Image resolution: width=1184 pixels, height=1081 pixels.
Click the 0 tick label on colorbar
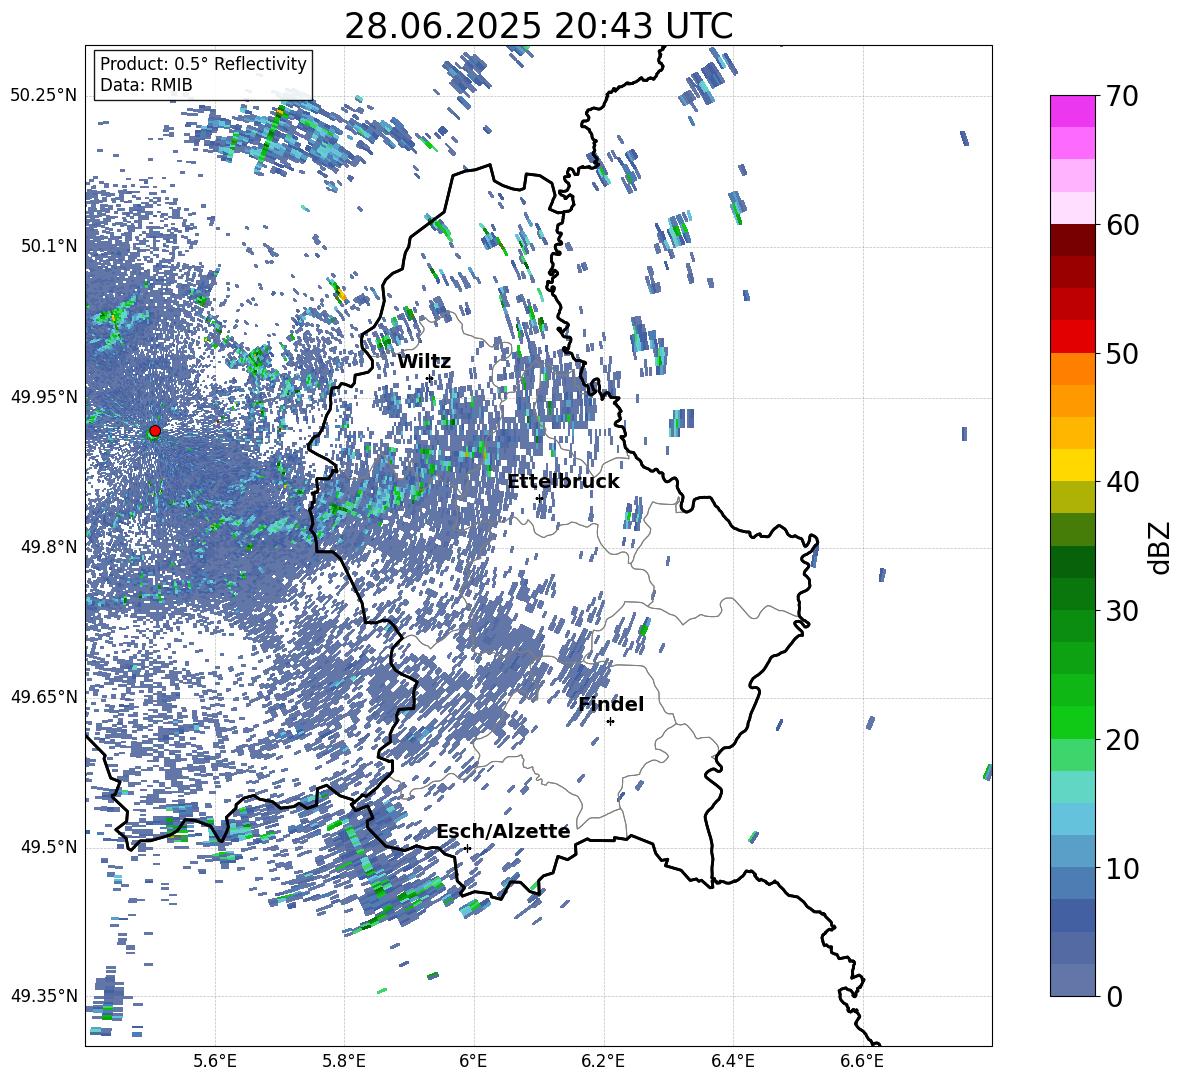1114,996
